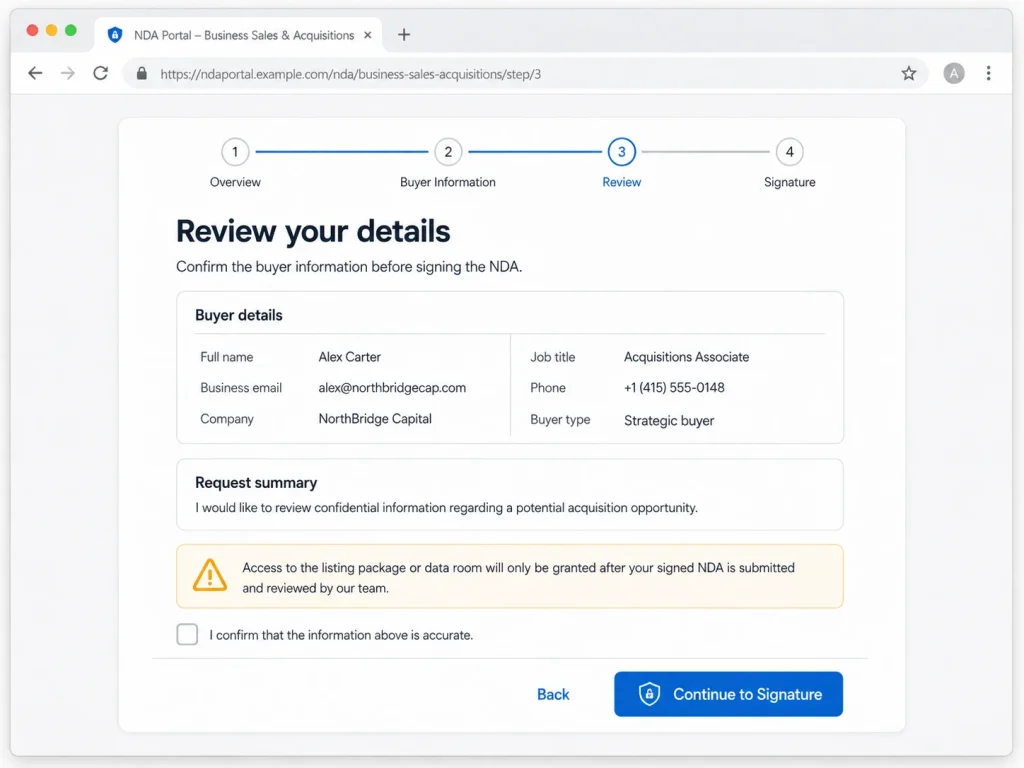Click the padlock site info icon
Screen dimensions: 1024x768
142,74
